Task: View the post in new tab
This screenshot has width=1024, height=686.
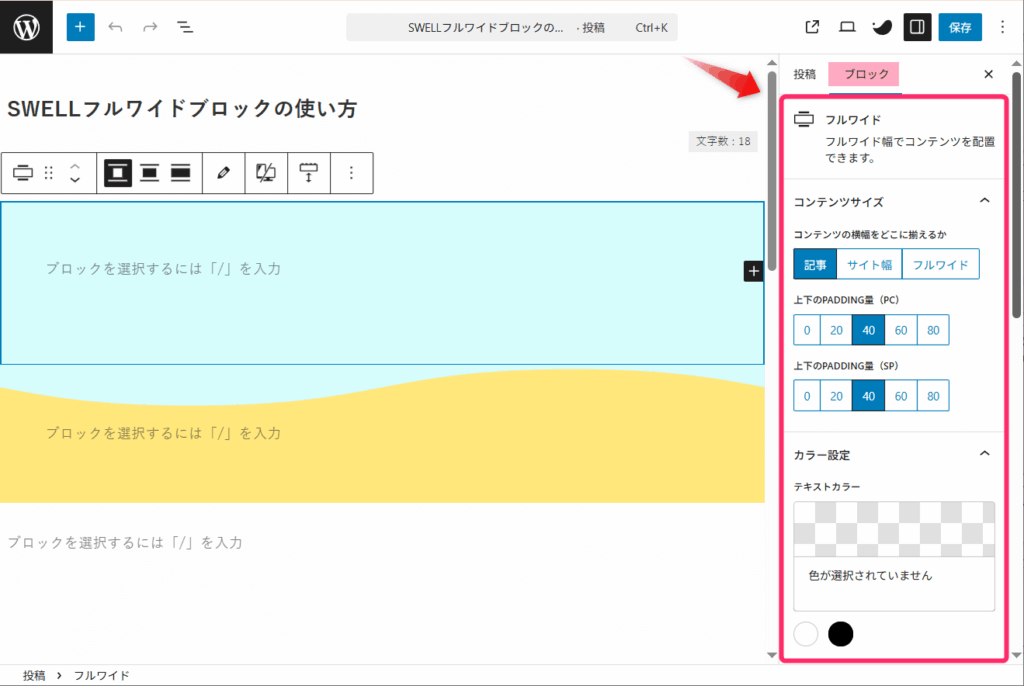Action: [812, 27]
